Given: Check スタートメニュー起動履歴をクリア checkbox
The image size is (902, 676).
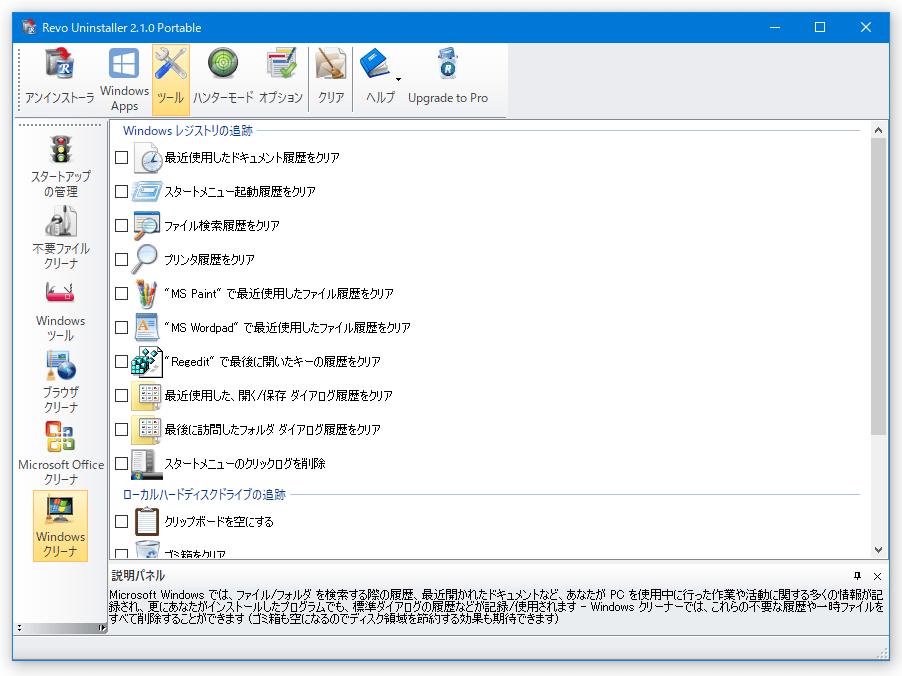Looking at the screenshot, I should (x=121, y=192).
